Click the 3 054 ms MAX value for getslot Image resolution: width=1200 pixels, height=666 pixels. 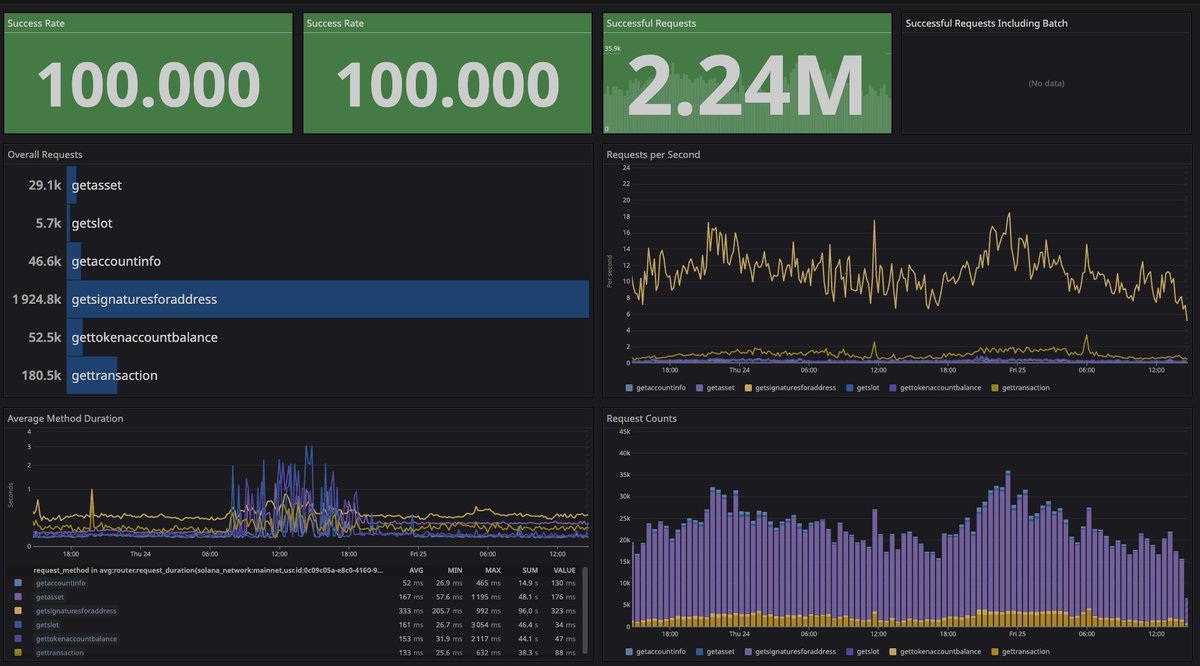tap(487, 624)
